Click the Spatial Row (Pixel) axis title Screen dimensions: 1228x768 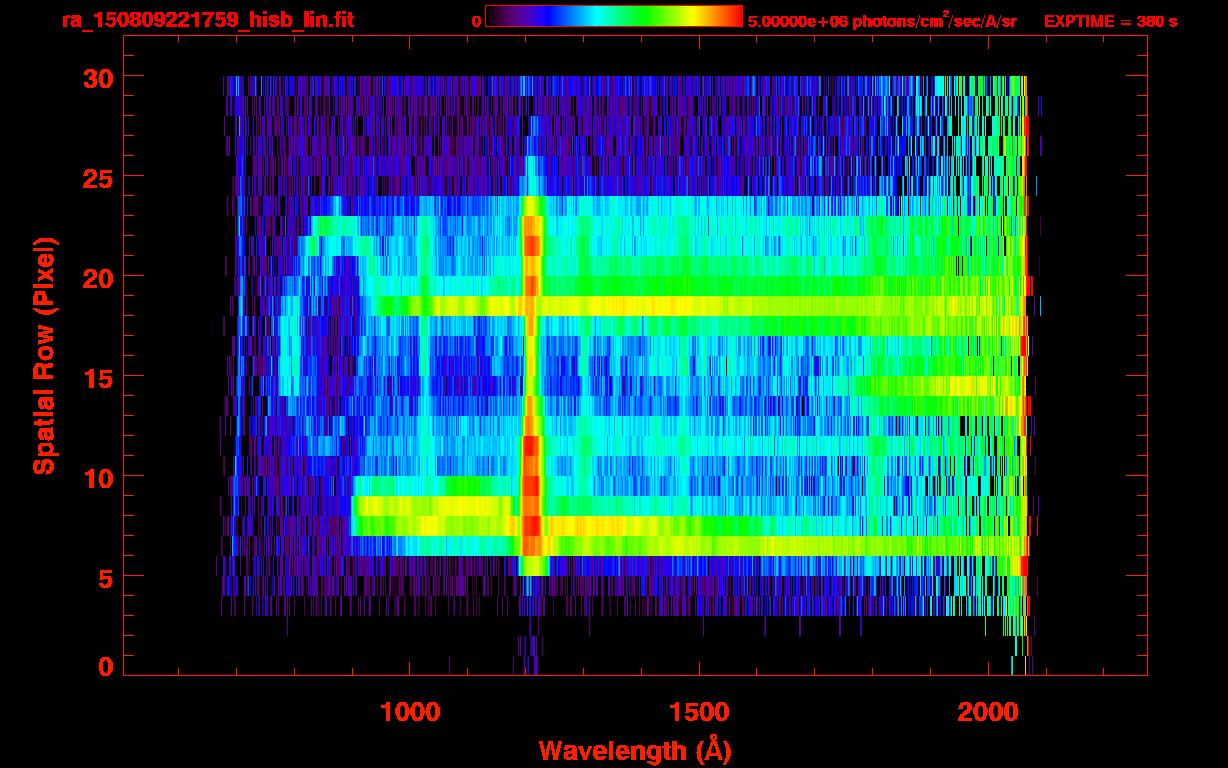(x=43, y=355)
